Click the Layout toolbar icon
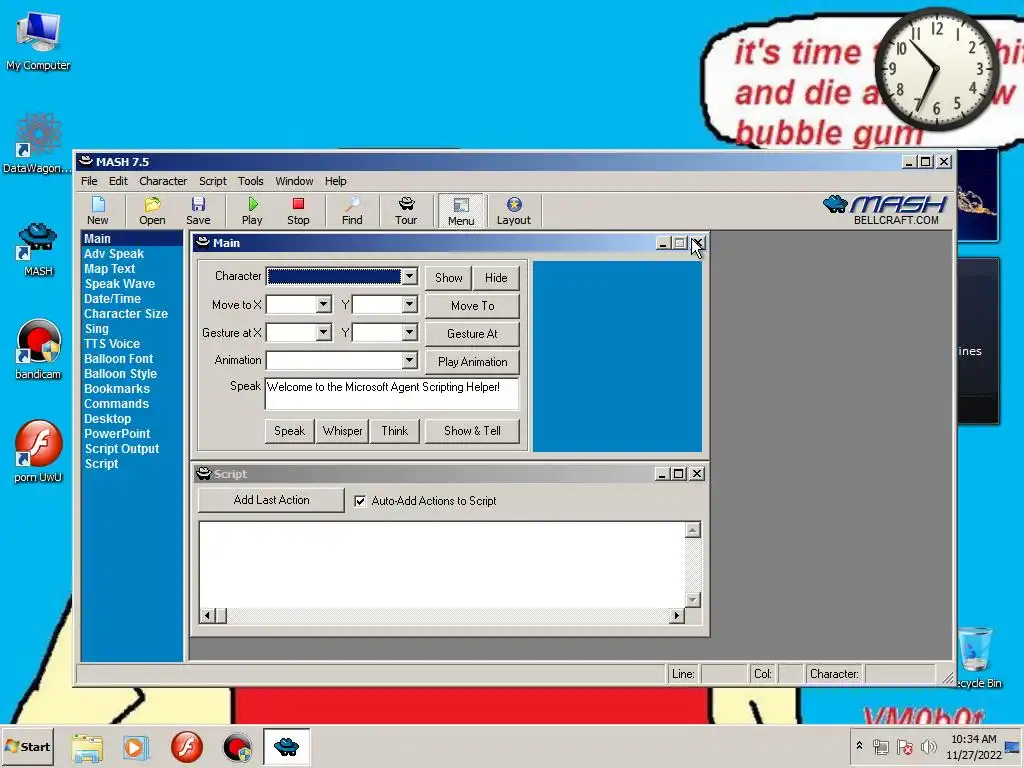The height and width of the screenshot is (768, 1024). tap(514, 210)
